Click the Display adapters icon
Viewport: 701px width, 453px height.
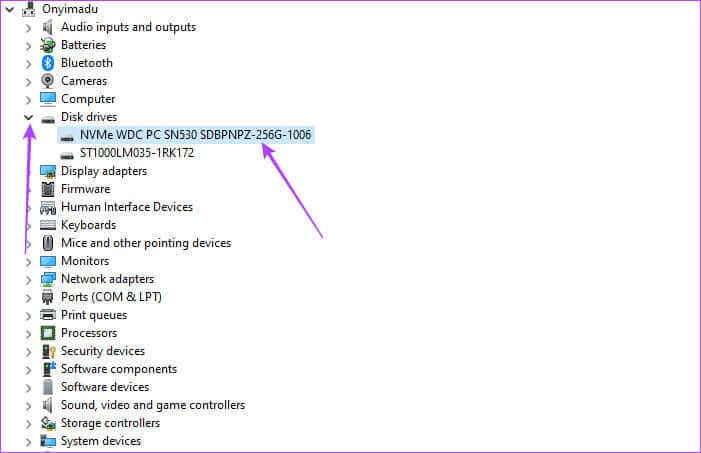point(48,171)
